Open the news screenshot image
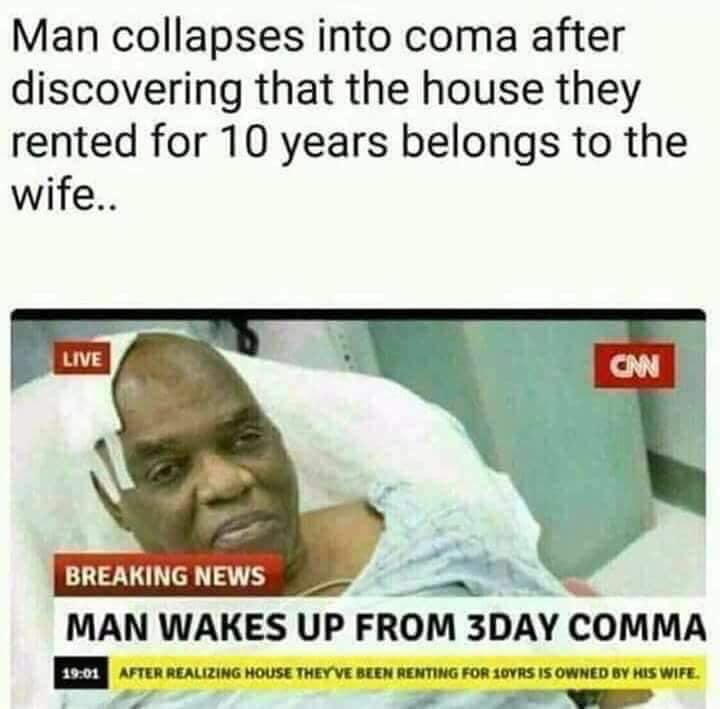720x709 pixels. (x=358, y=509)
